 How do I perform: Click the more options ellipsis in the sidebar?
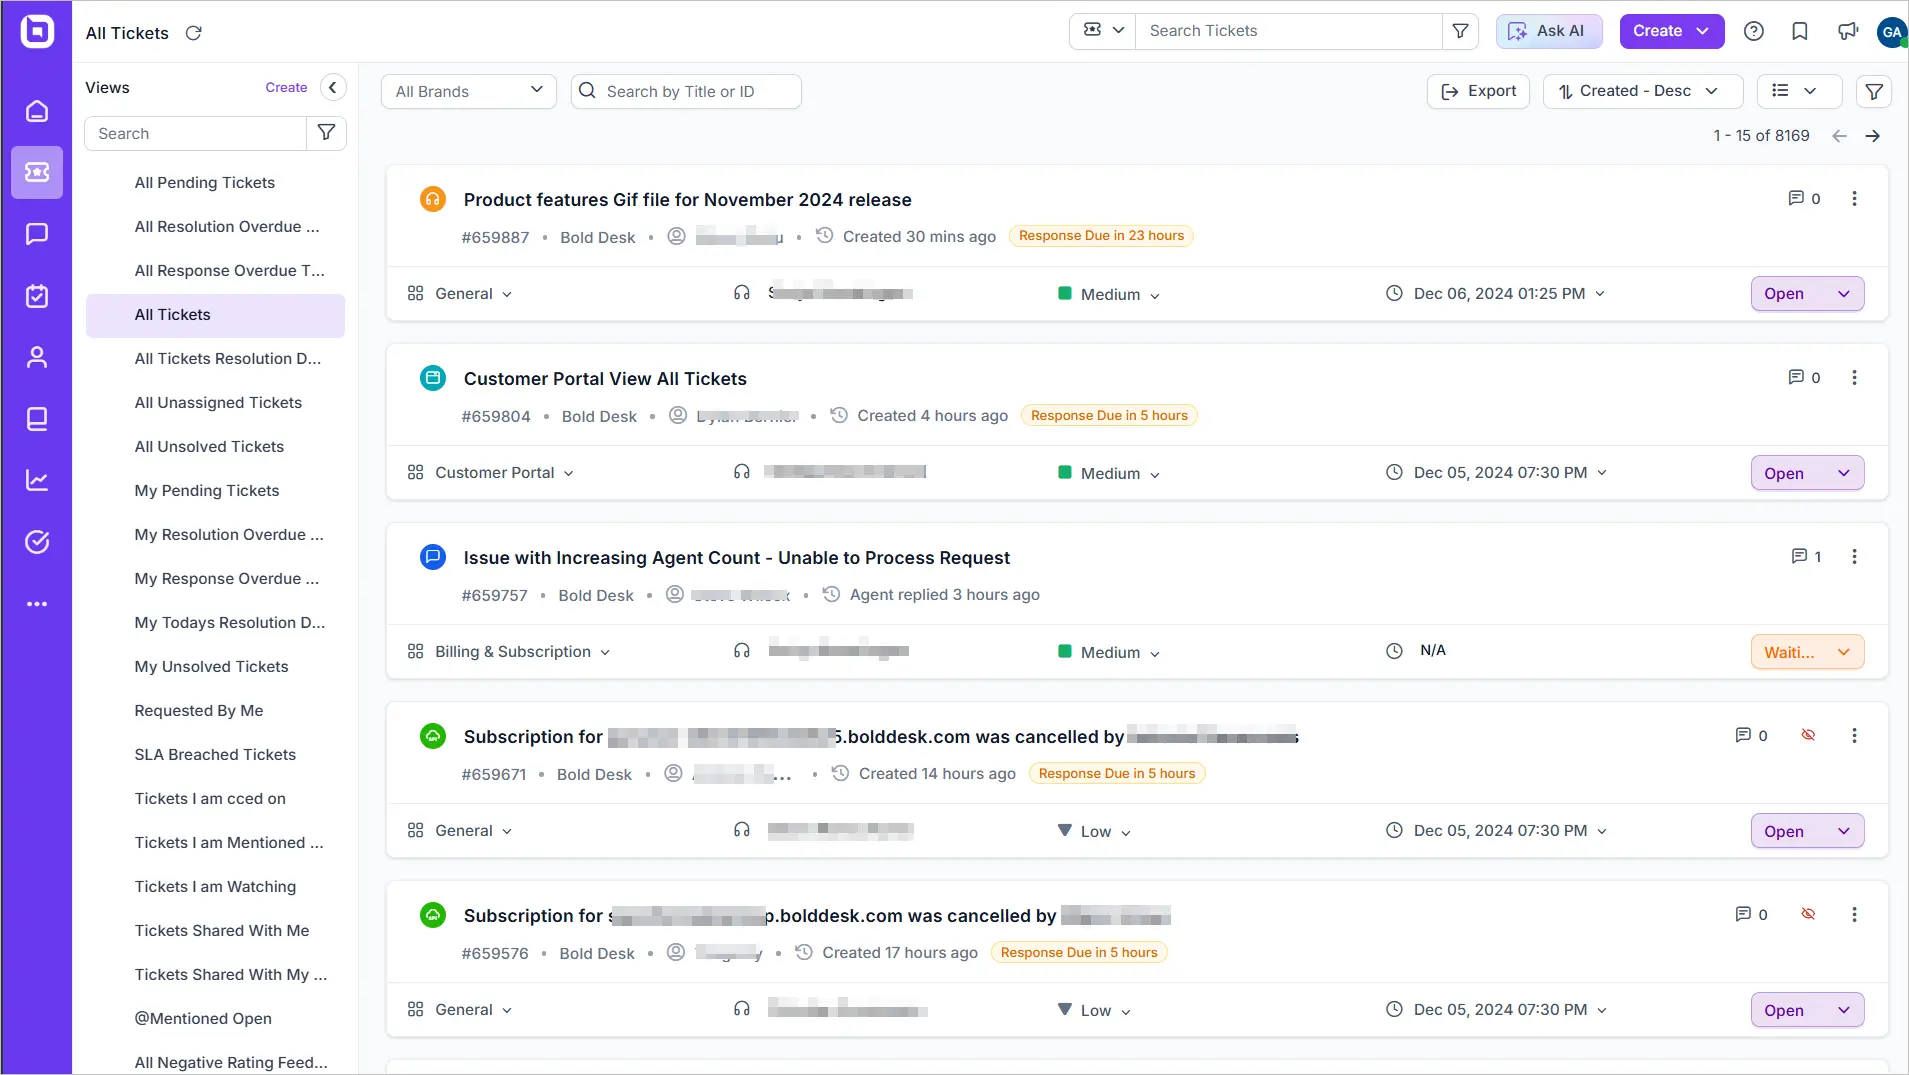[x=37, y=604]
